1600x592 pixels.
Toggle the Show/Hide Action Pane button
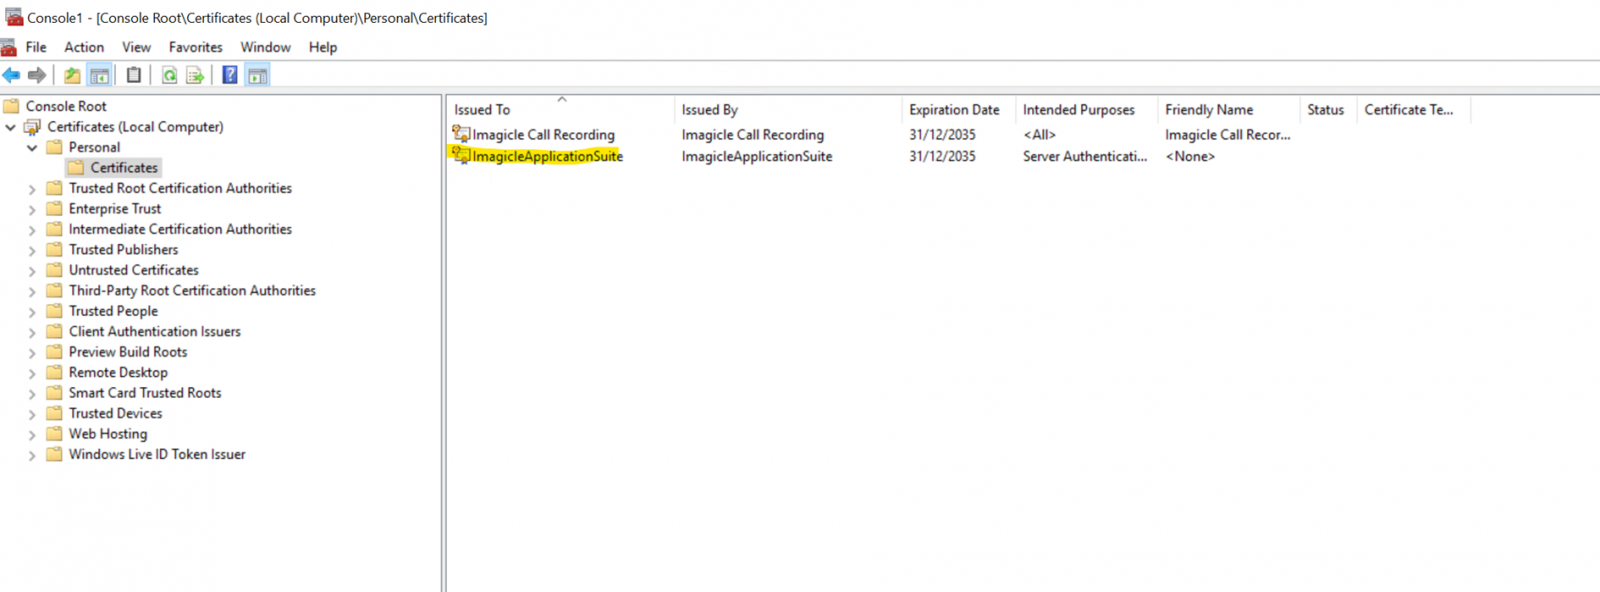257,75
